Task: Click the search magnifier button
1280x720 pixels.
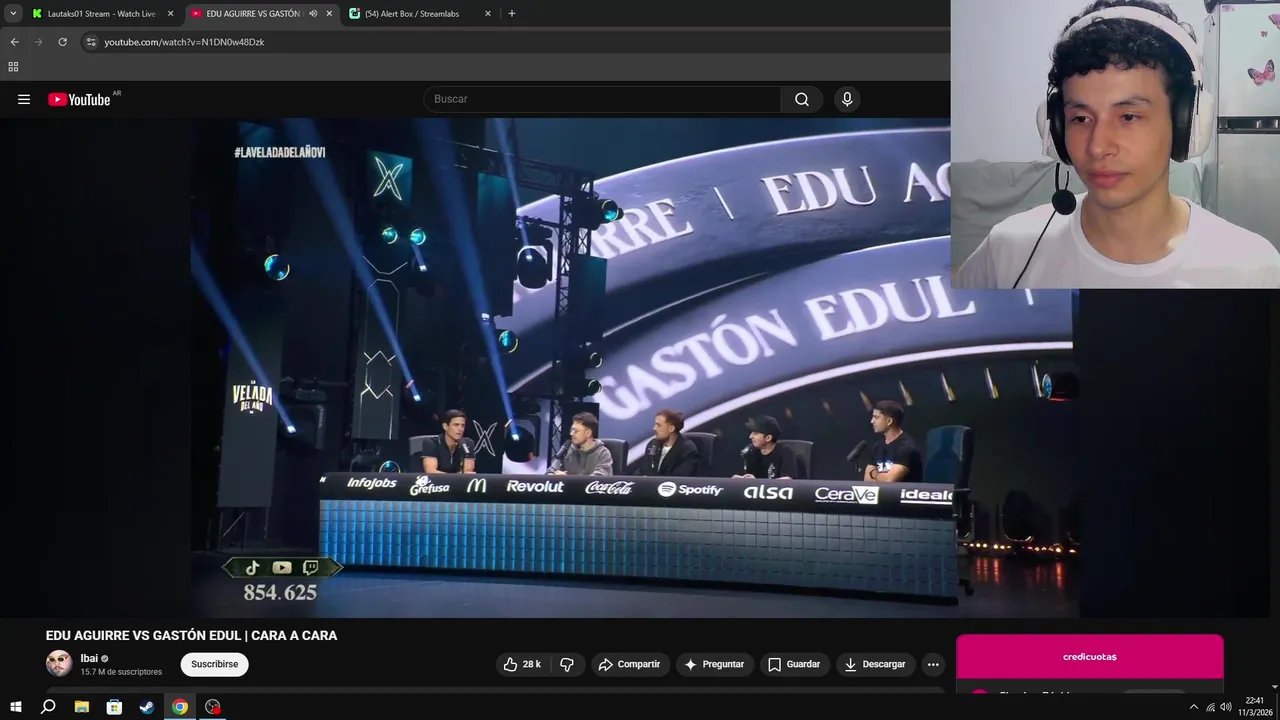Action: point(802,99)
